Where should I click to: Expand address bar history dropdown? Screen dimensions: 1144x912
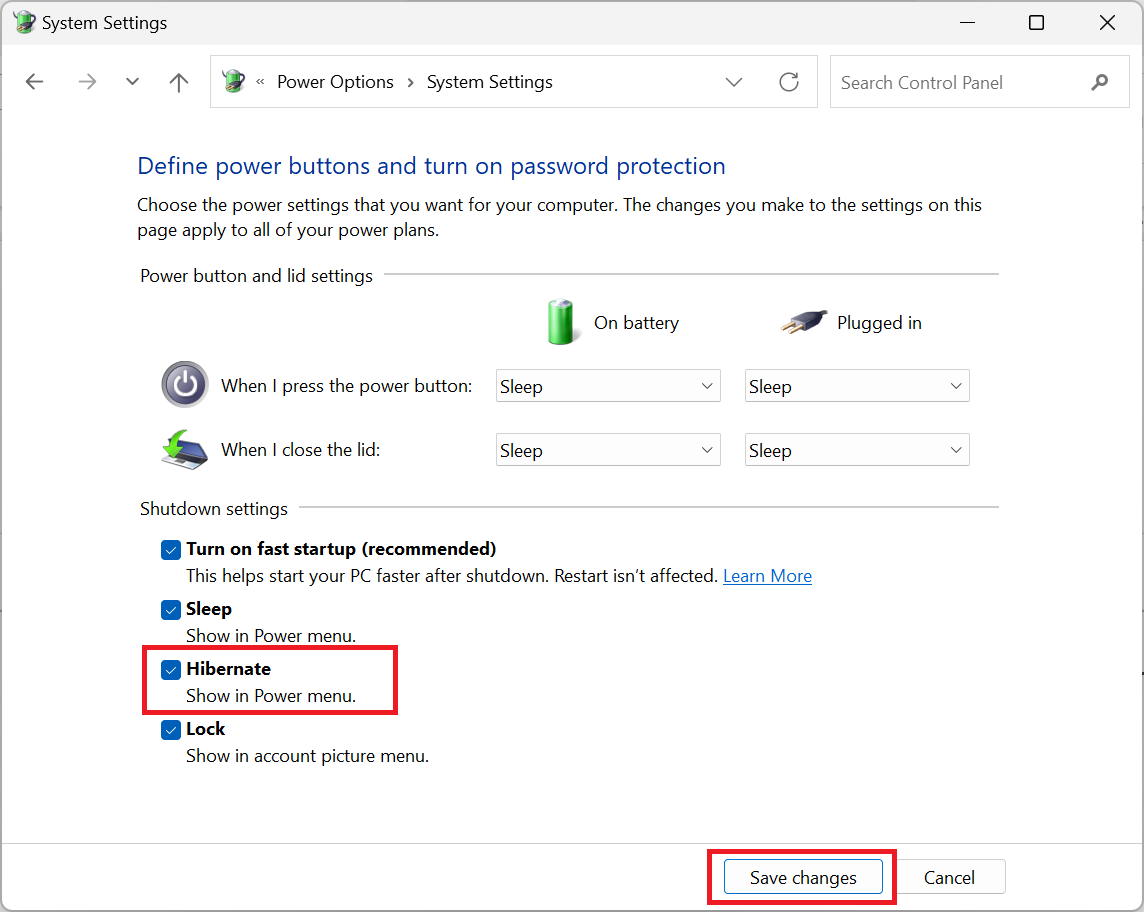click(x=734, y=82)
